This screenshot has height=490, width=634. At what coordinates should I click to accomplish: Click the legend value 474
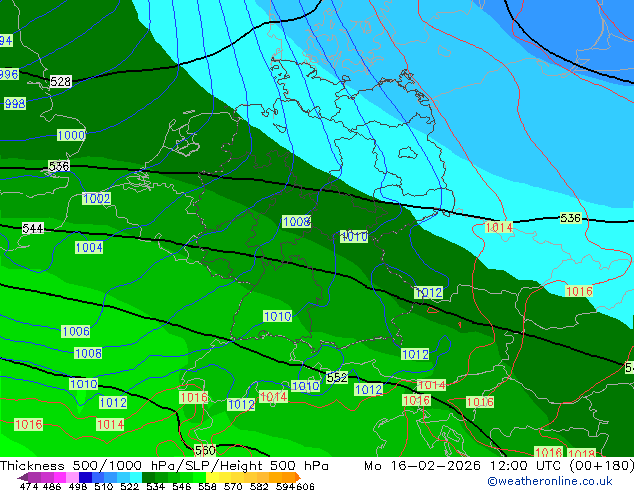pyautogui.click(x=29, y=486)
